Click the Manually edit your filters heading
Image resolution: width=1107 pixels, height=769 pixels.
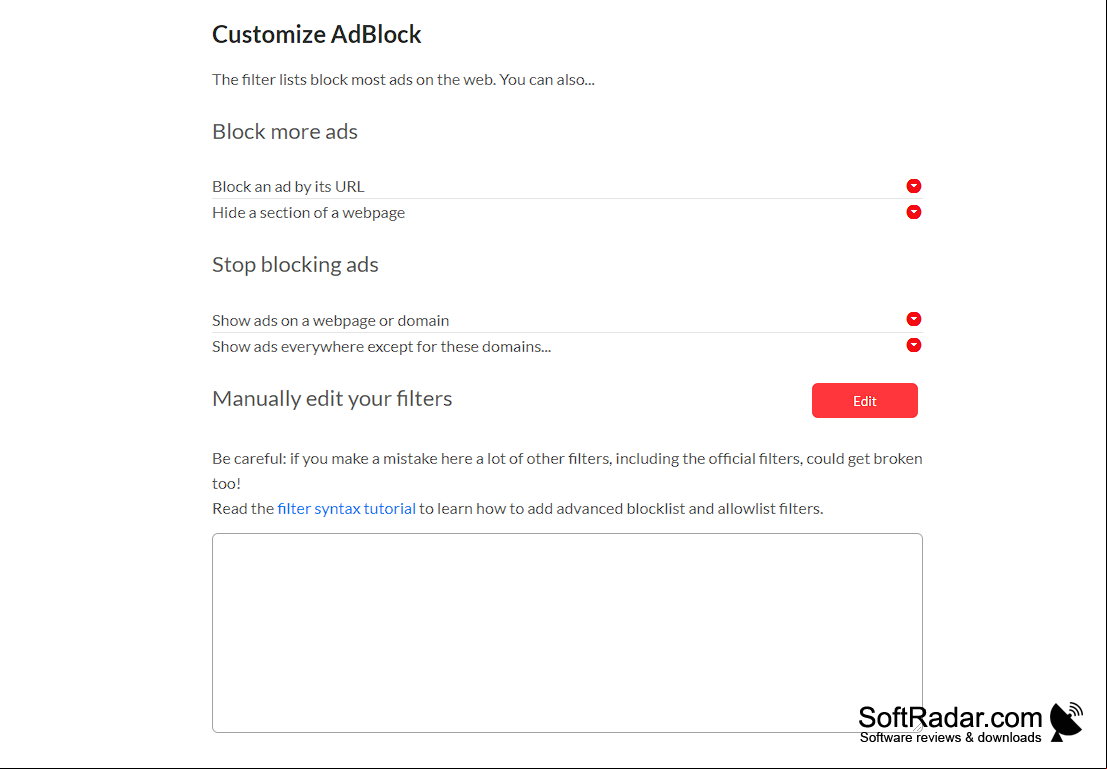[x=332, y=399]
